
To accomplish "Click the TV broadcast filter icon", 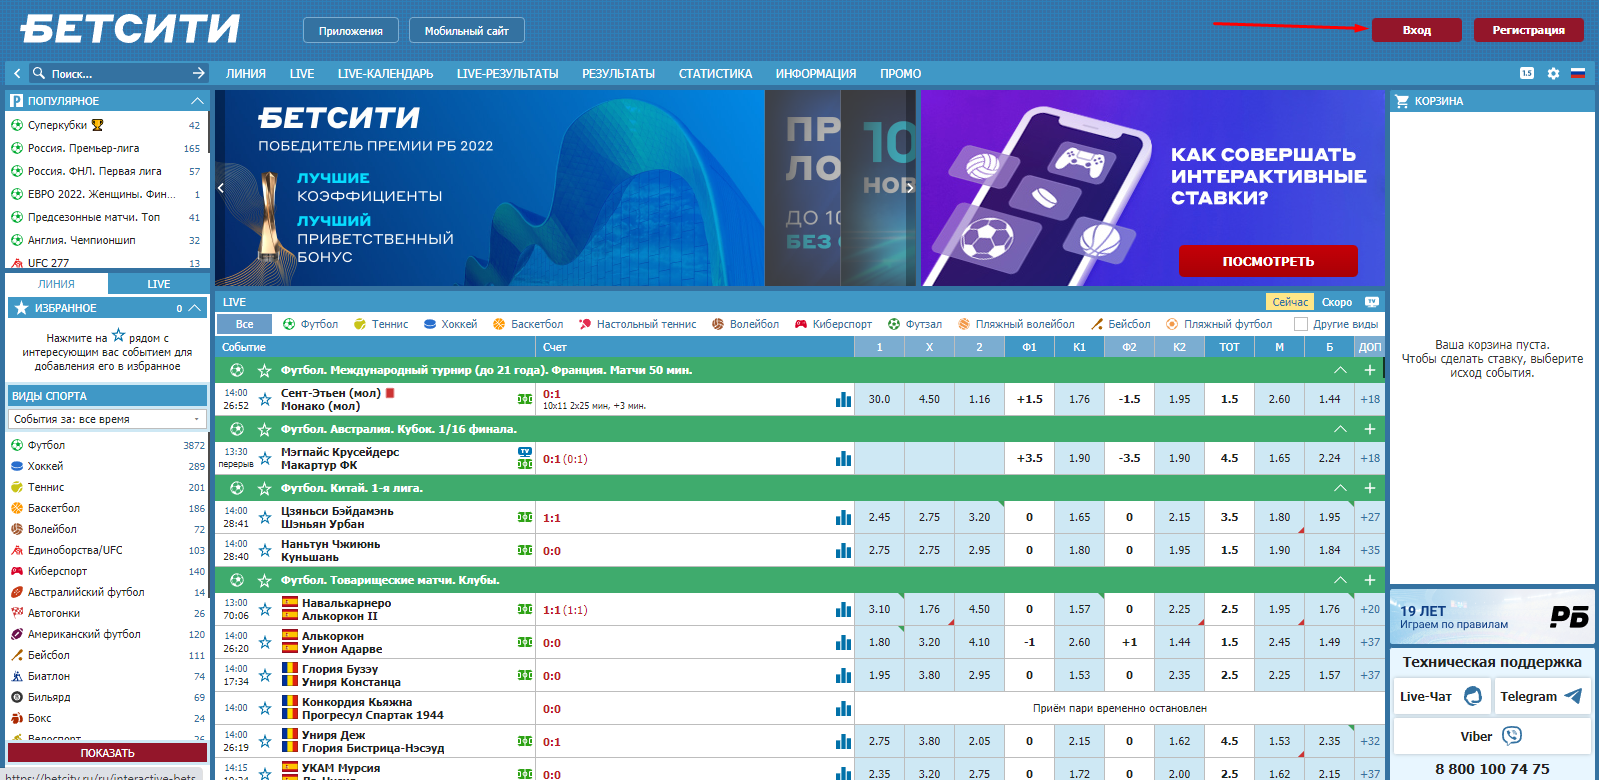I will (x=1371, y=302).
